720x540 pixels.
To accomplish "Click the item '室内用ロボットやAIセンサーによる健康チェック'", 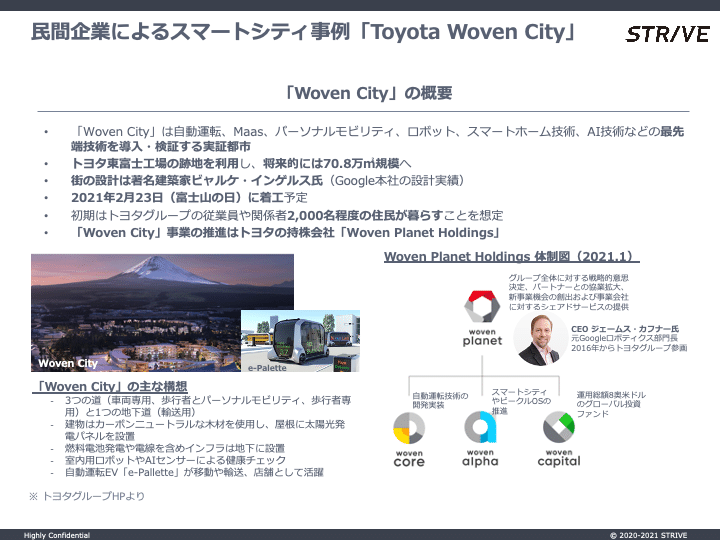I will (175, 460).
